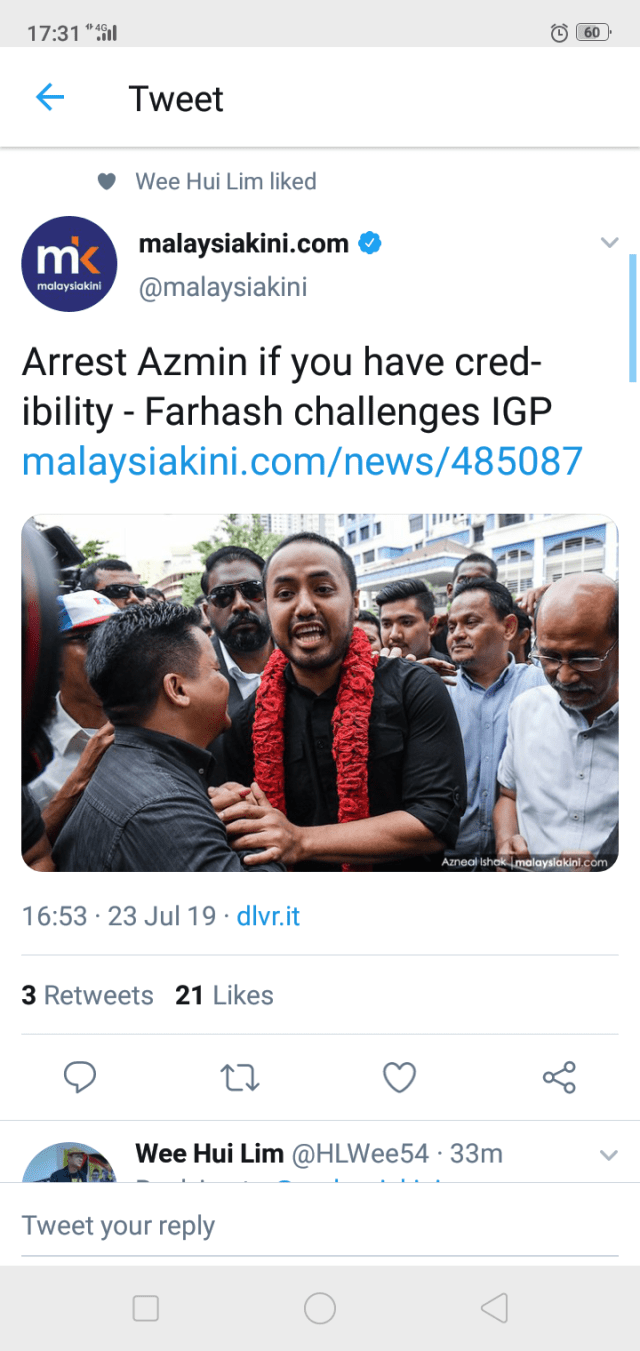Tap Android home circle button

point(320,1308)
